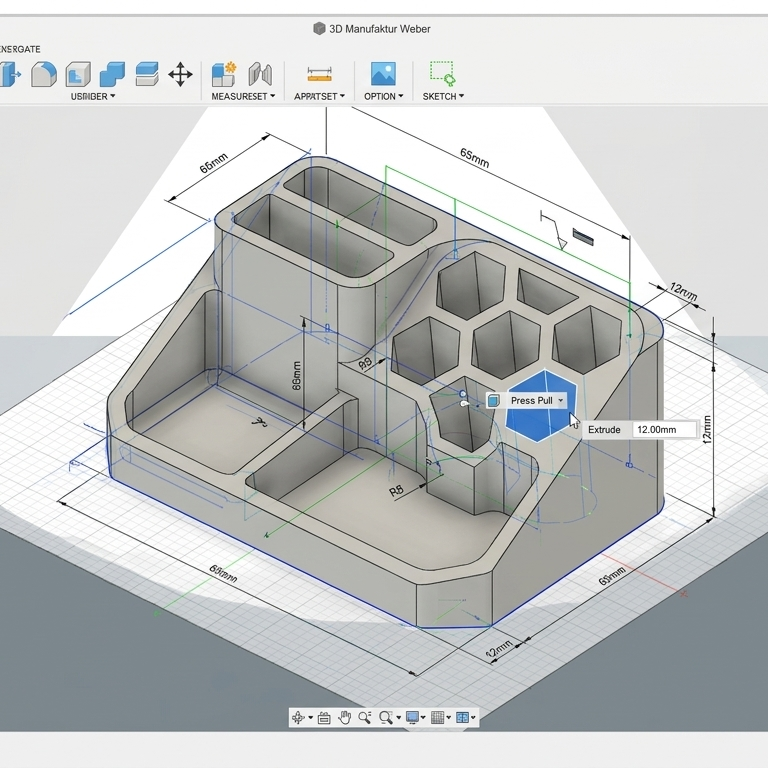This screenshot has width=768, height=768.
Task: Open the Press Pull dropdown arrow
Action: coord(561,400)
